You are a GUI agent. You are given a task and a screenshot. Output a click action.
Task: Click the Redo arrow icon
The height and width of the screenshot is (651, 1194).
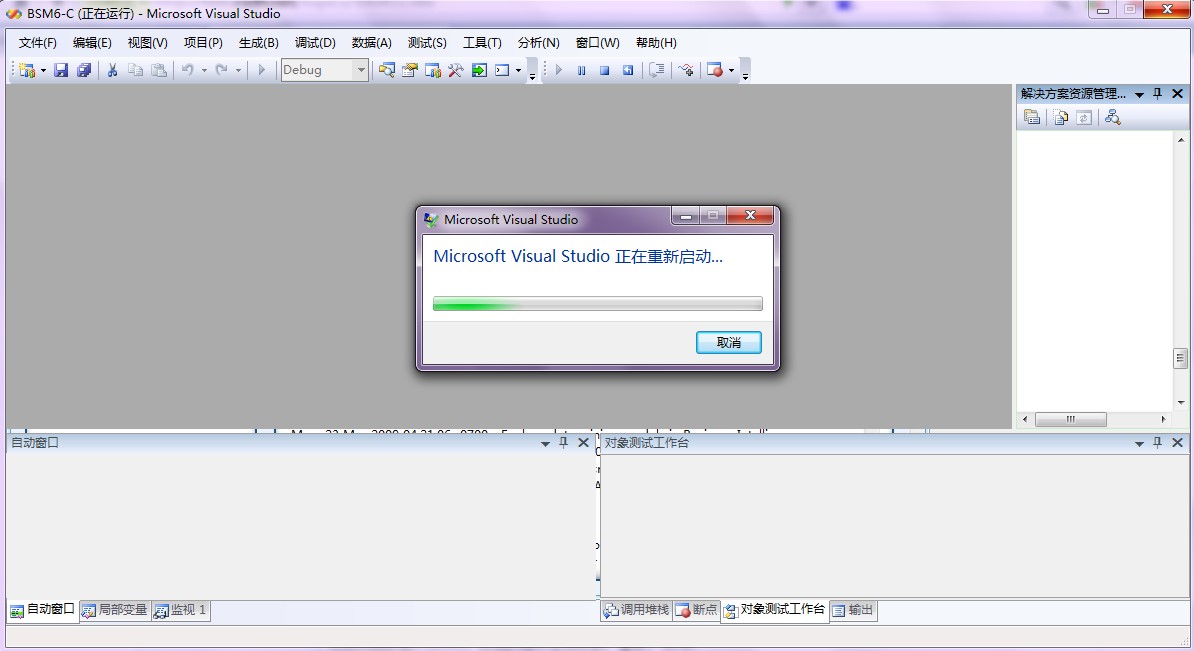(222, 70)
